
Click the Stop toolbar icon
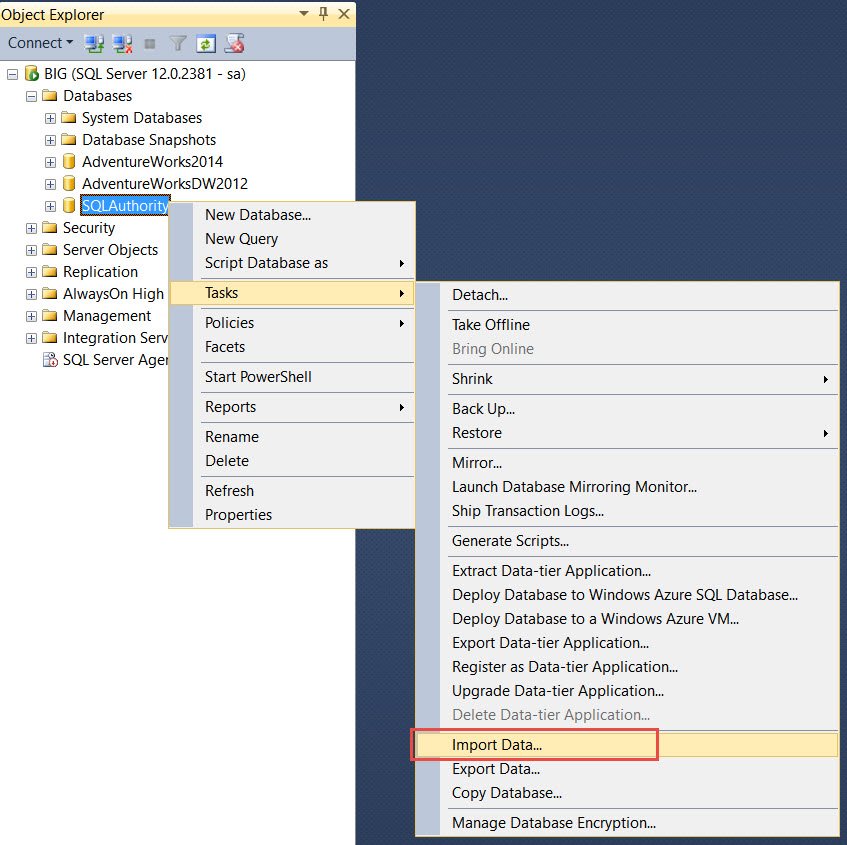coord(150,44)
